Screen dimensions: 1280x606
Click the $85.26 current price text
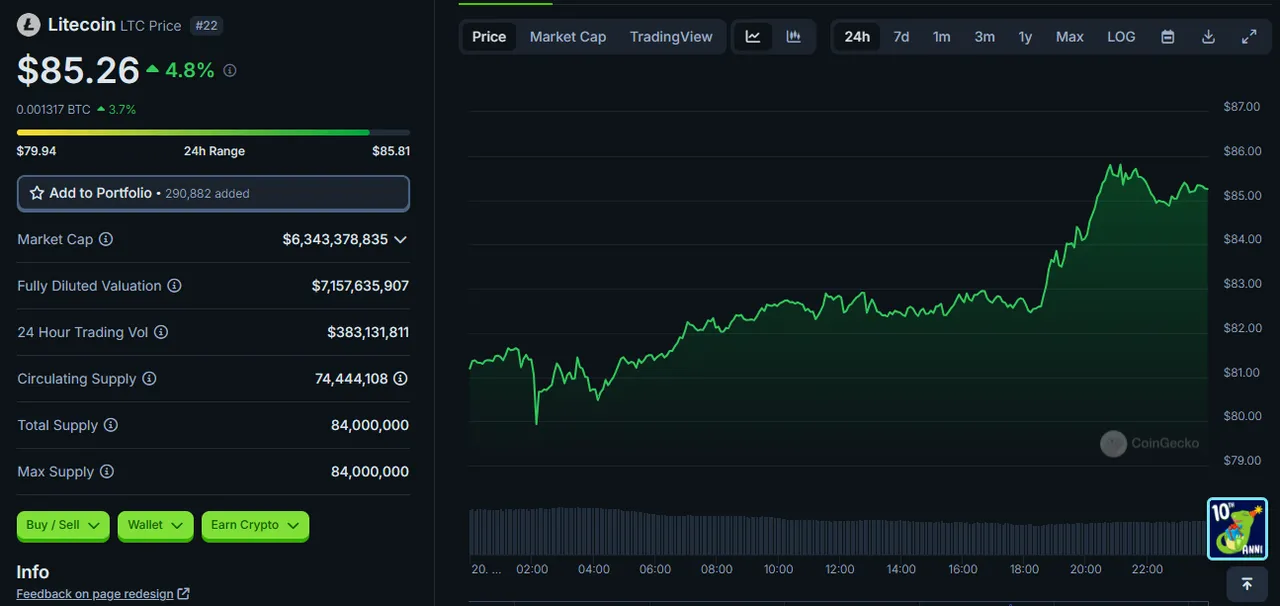click(x=78, y=70)
